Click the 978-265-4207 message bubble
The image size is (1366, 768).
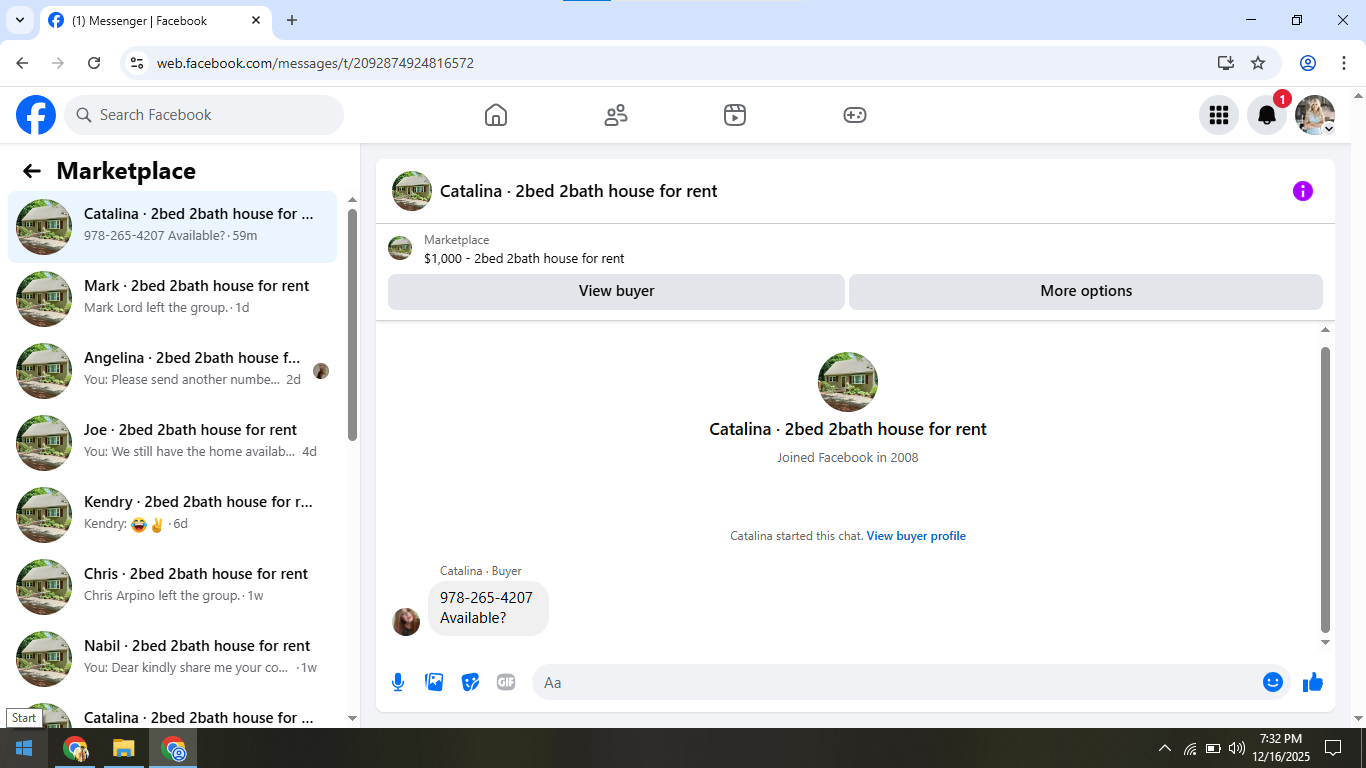pyautogui.click(x=488, y=608)
